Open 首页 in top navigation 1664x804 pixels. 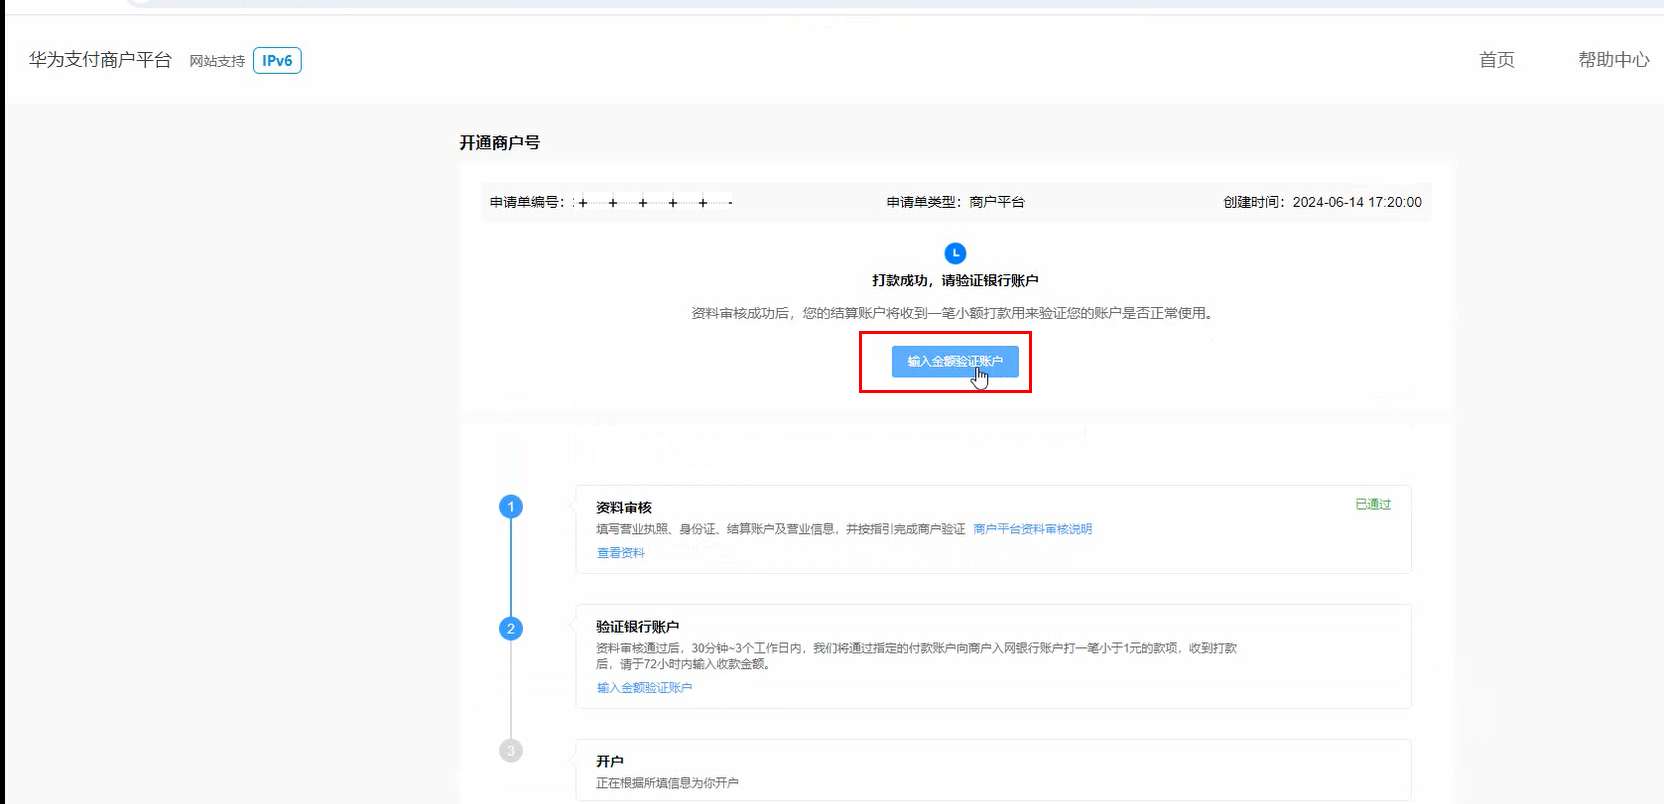[x=1497, y=60]
